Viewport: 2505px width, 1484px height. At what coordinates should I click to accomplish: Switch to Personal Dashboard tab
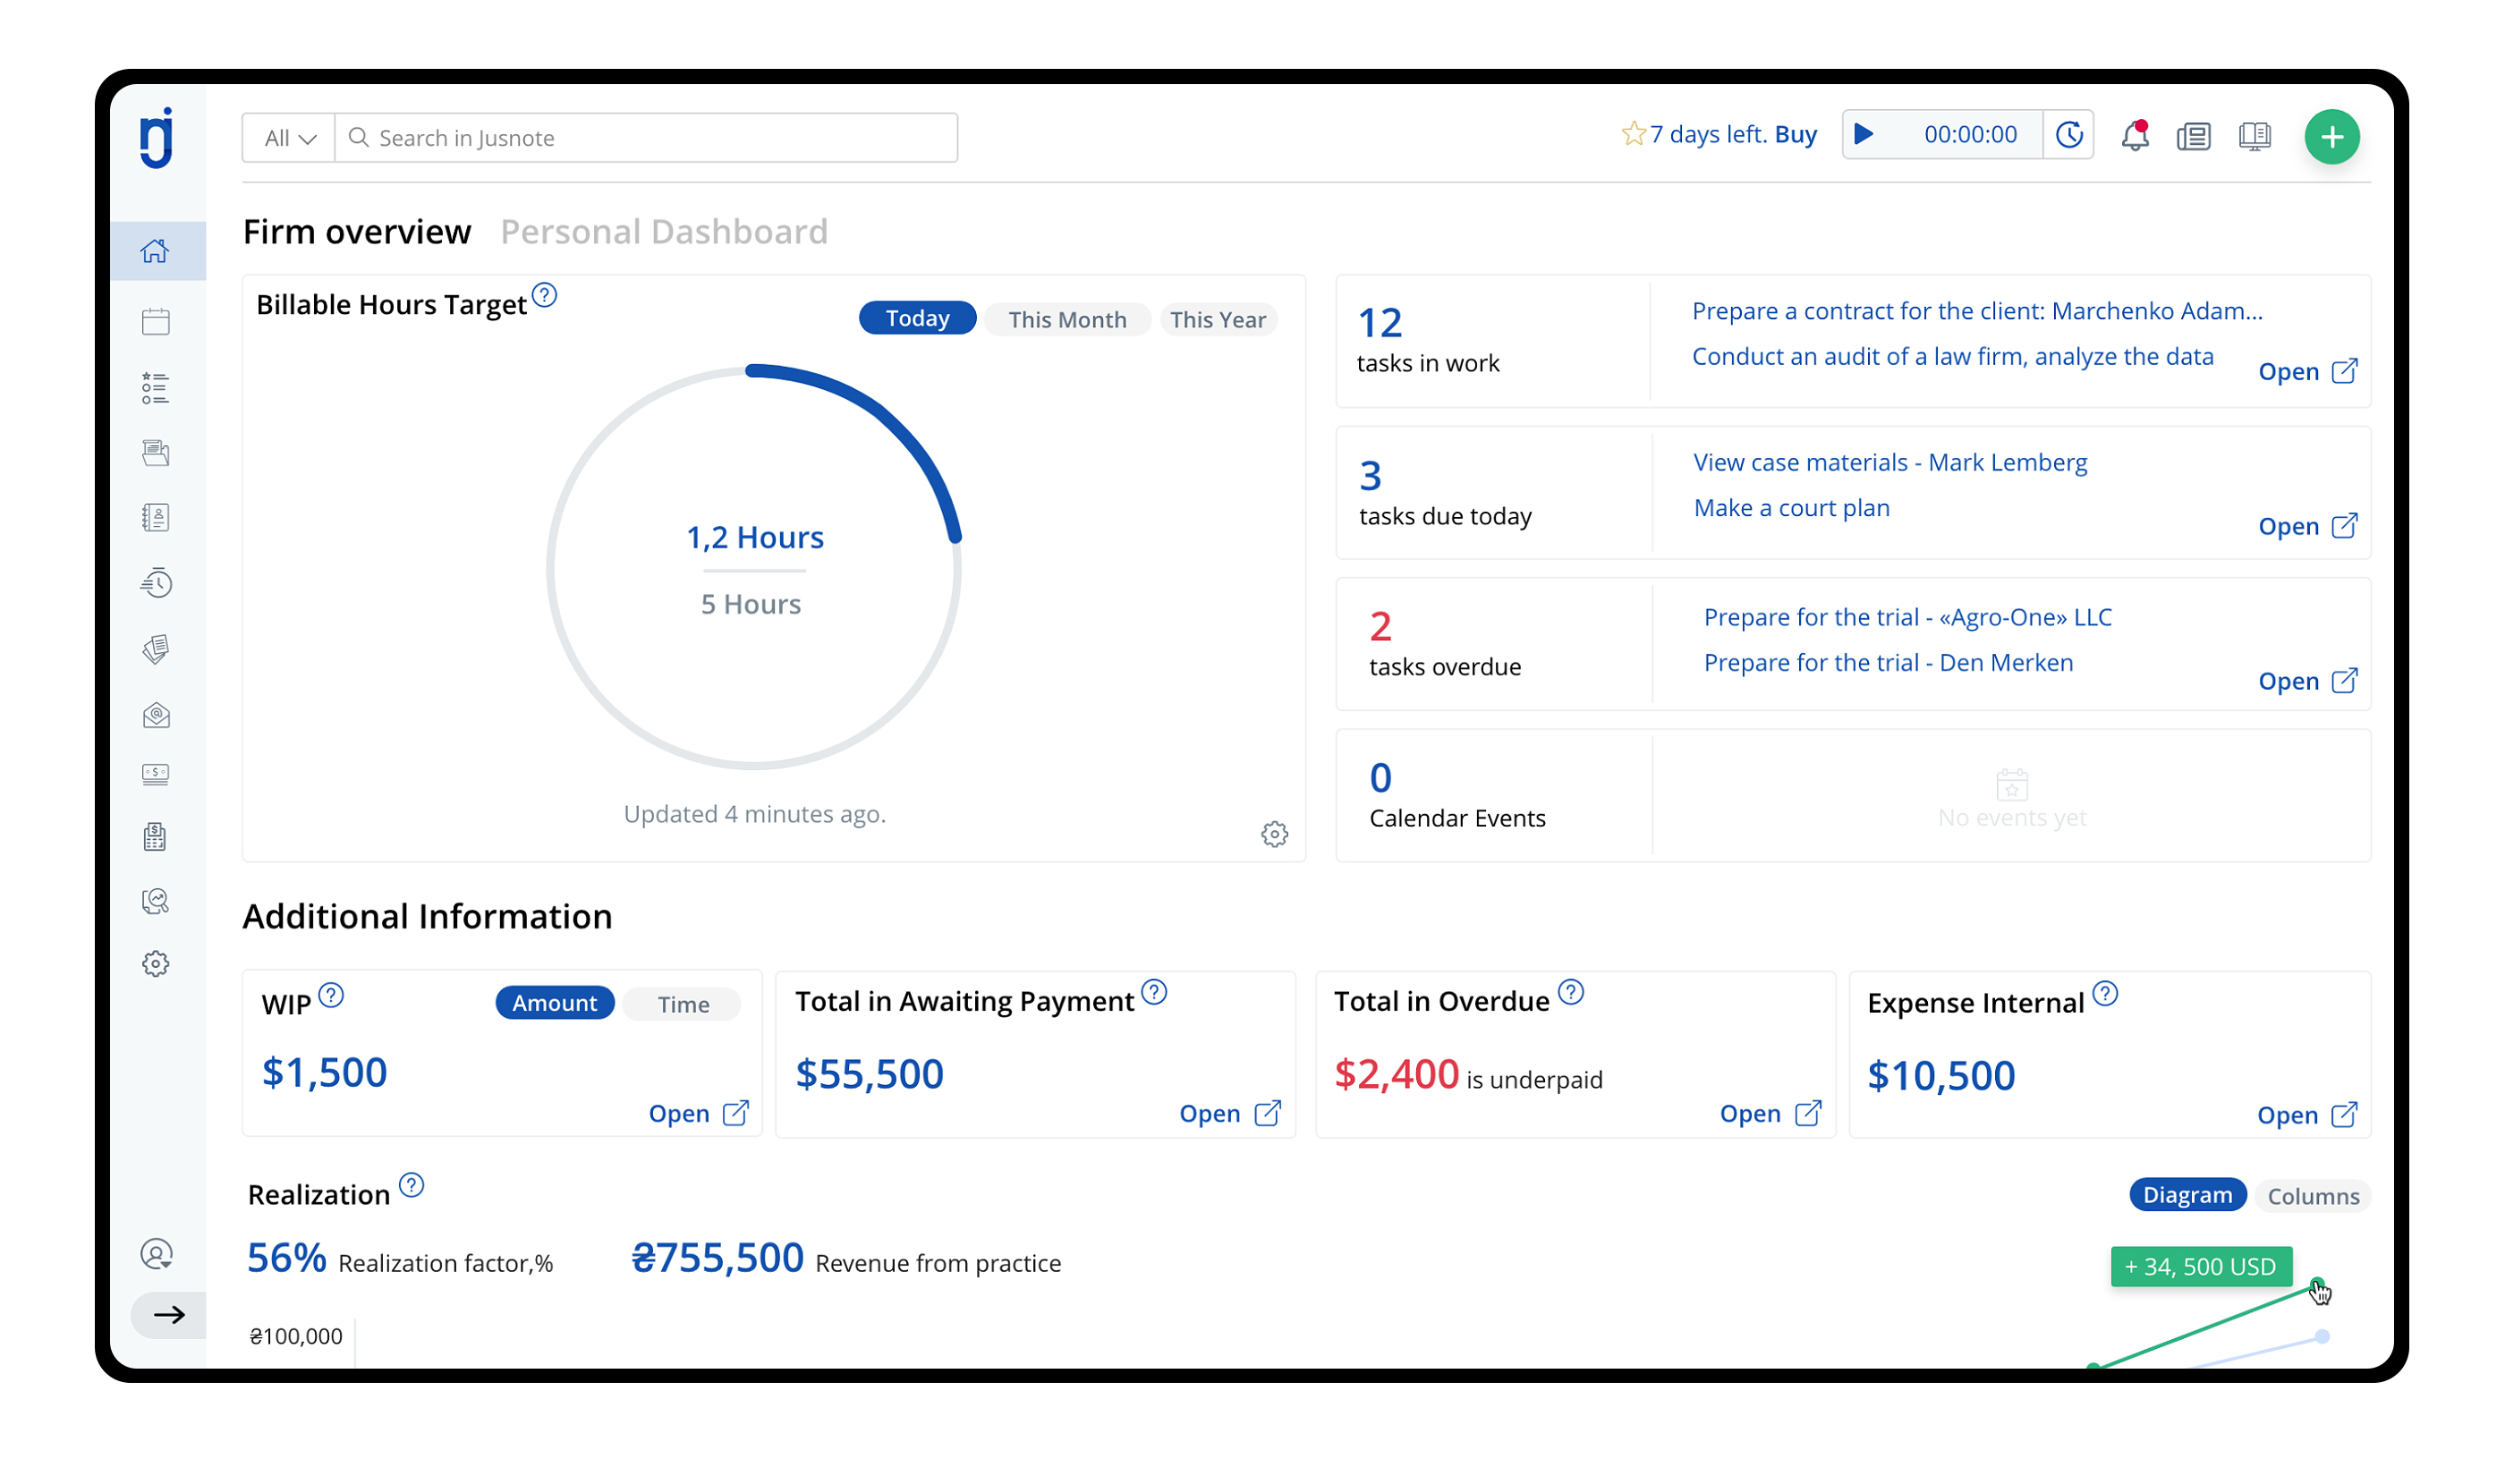click(664, 232)
